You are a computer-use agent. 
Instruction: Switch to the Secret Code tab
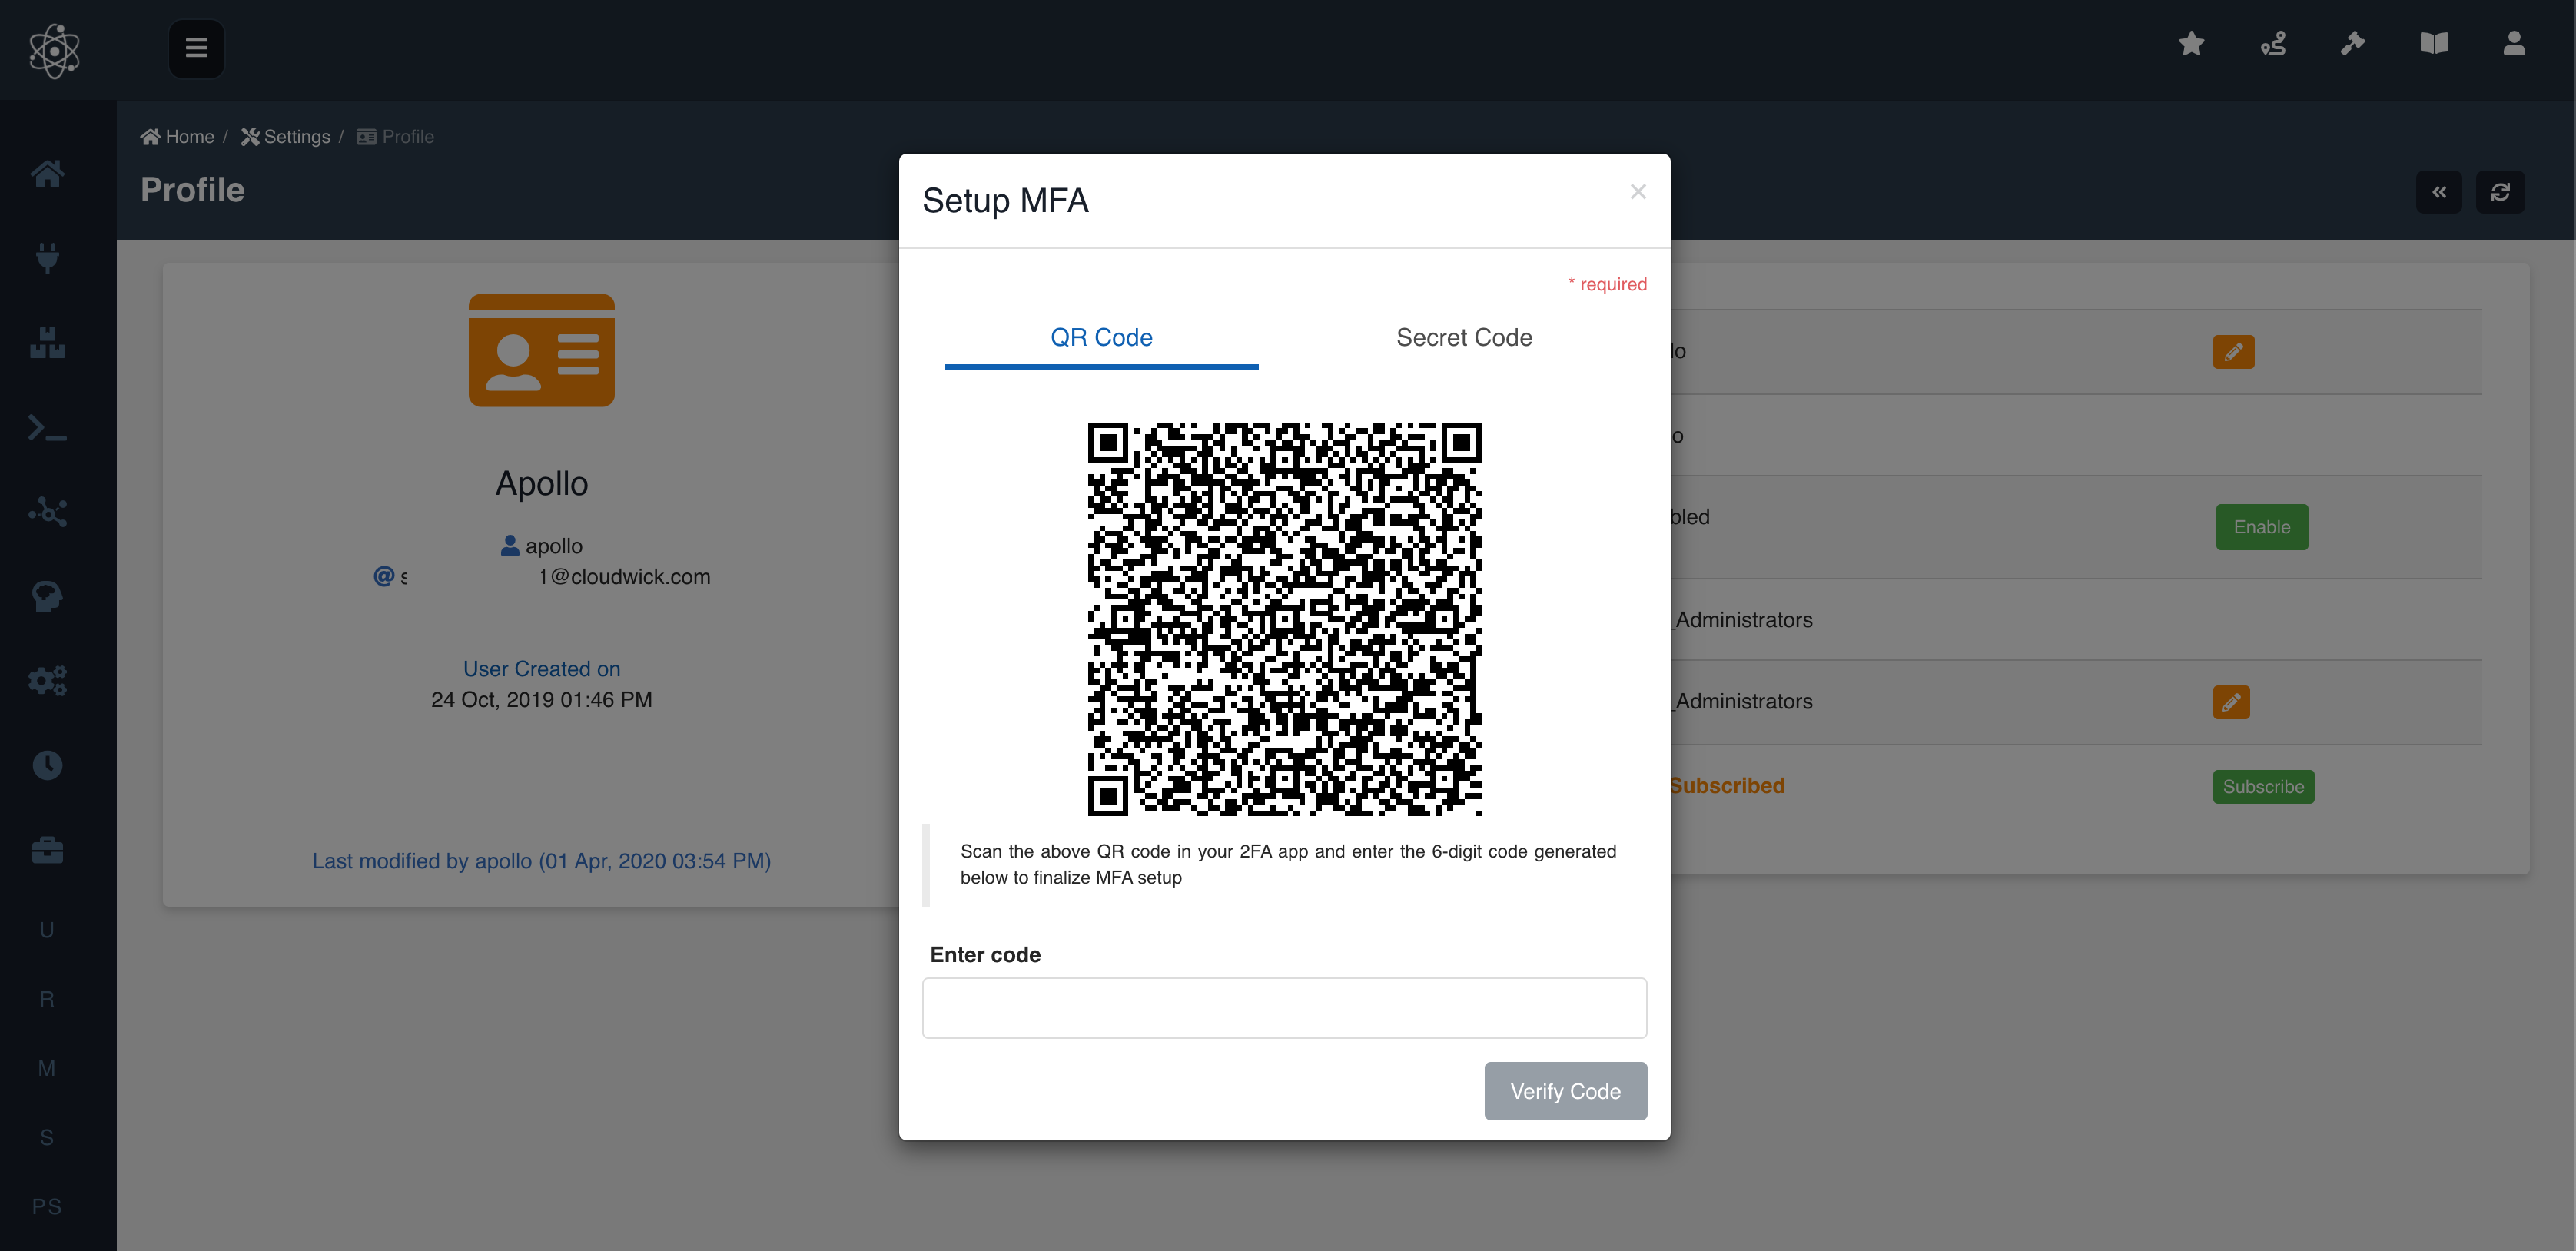pyautogui.click(x=1464, y=337)
